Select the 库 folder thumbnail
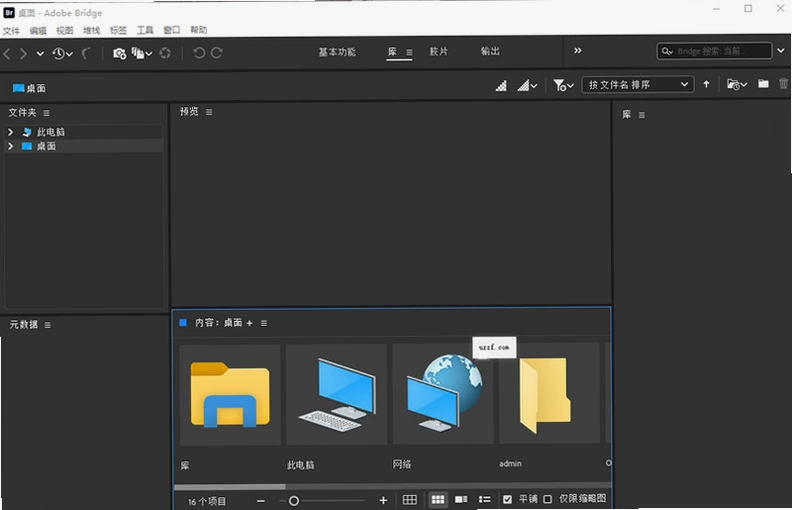The width and height of the screenshot is (792, 510). point(230,395)
